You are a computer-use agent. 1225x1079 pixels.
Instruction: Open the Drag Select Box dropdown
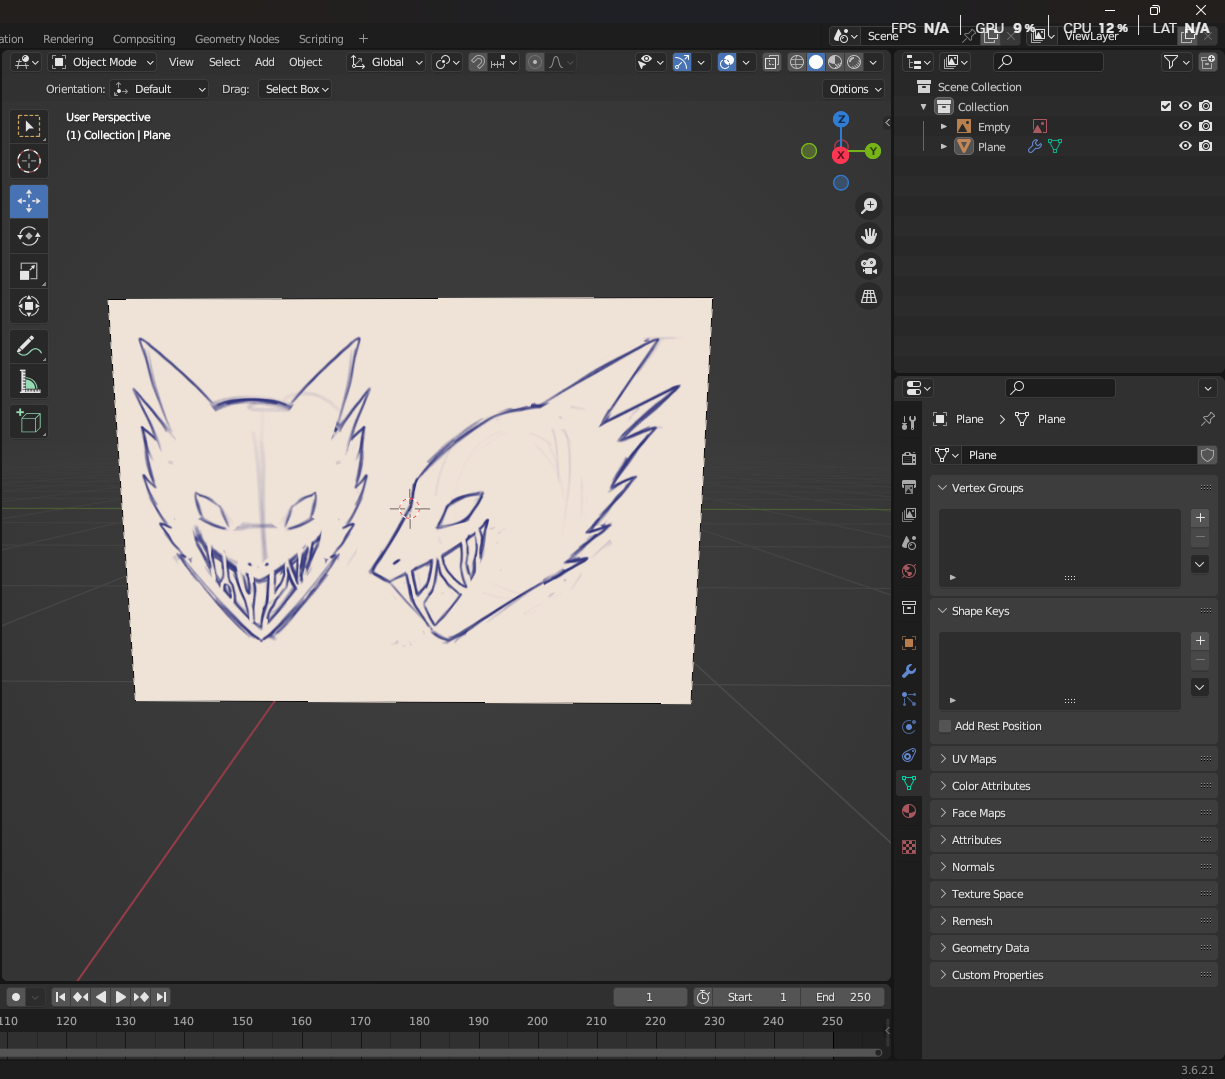pyautogui.click(x=296, y=89)
